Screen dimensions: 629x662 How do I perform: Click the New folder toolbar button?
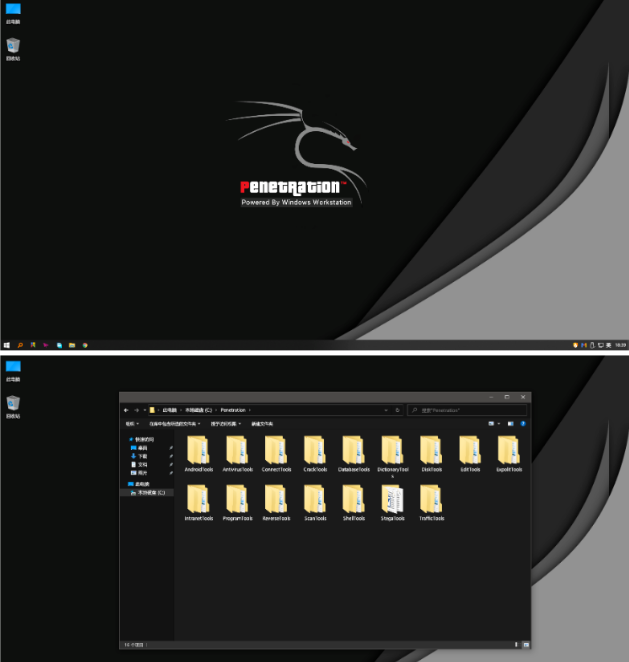[262, 423]
